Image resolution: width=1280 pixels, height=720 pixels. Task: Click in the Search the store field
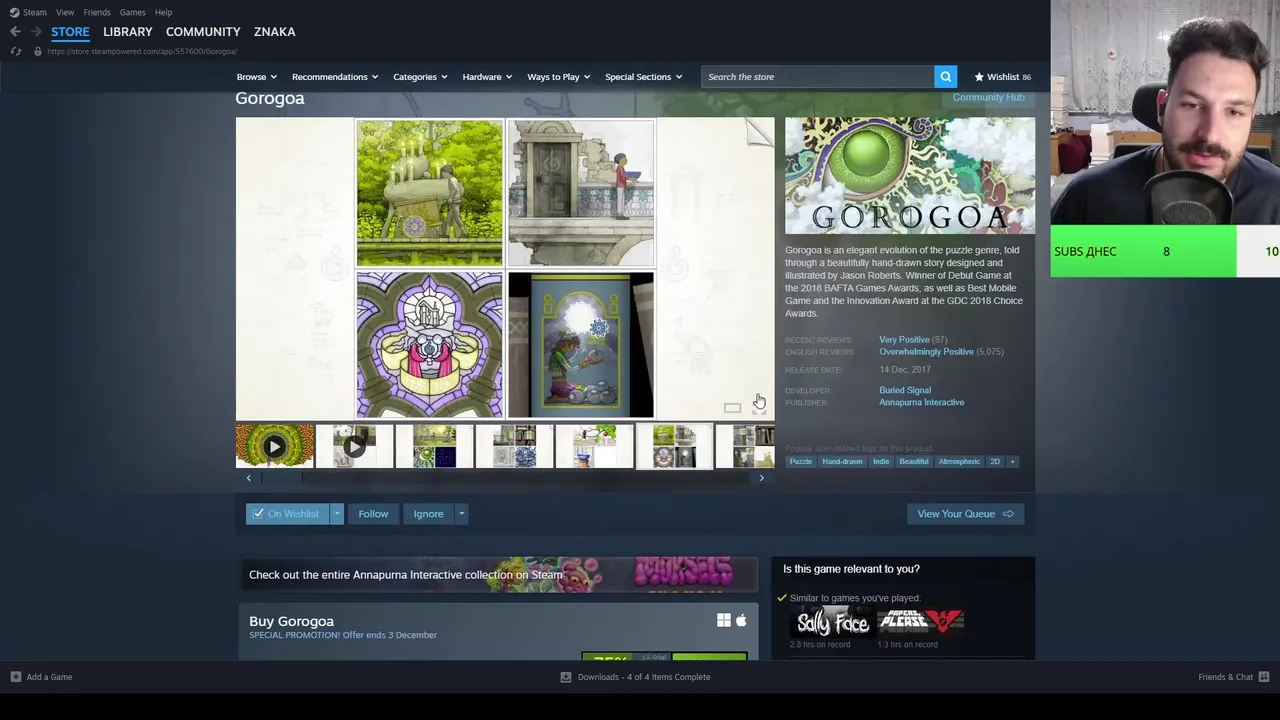click(818, 77)
